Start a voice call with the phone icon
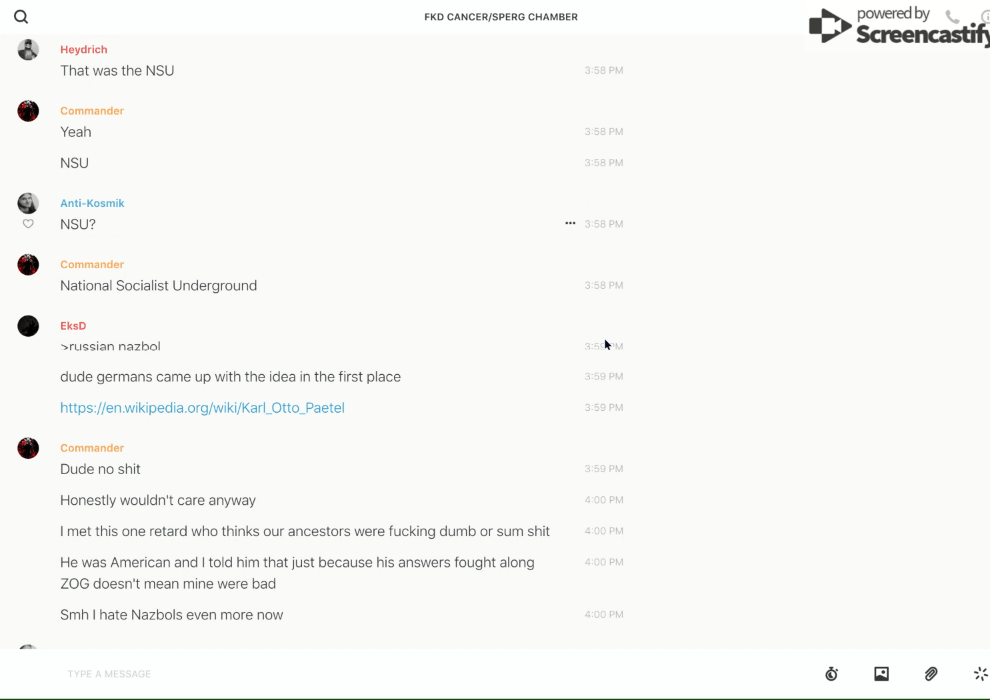 952,17
